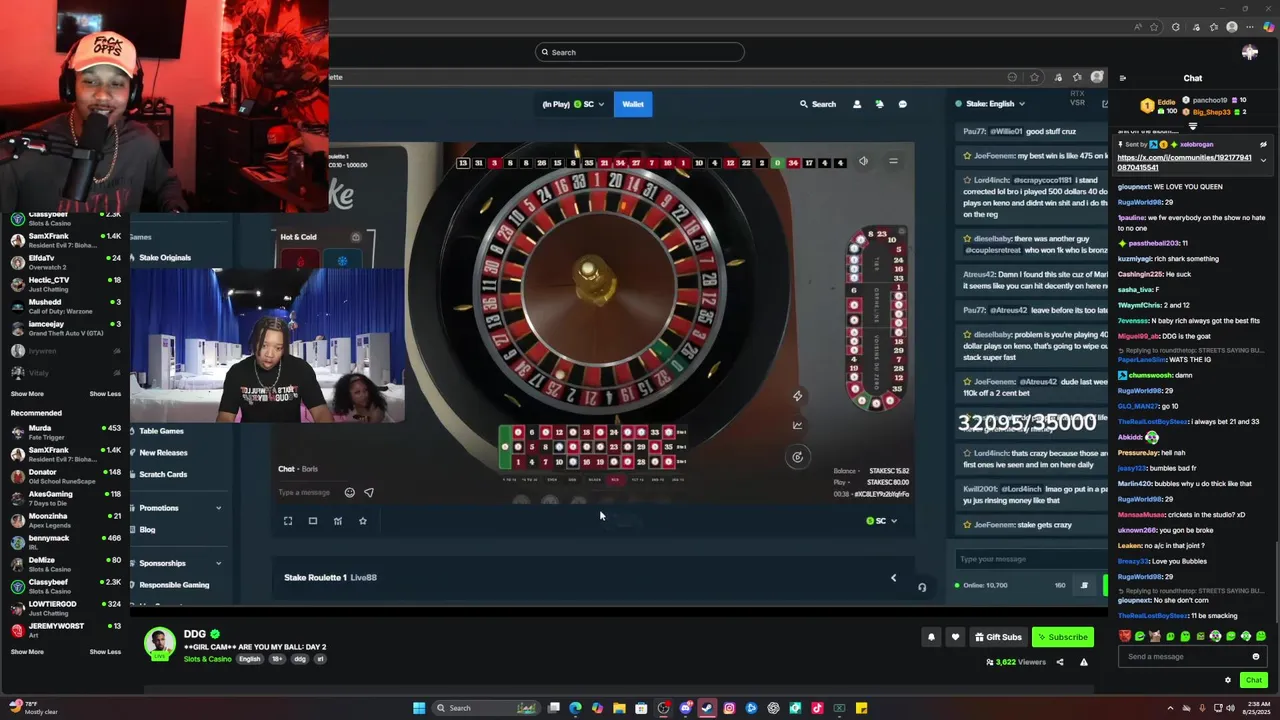
Task: Click the Stake Search magnifier button
Action: (x=817, y=104)
